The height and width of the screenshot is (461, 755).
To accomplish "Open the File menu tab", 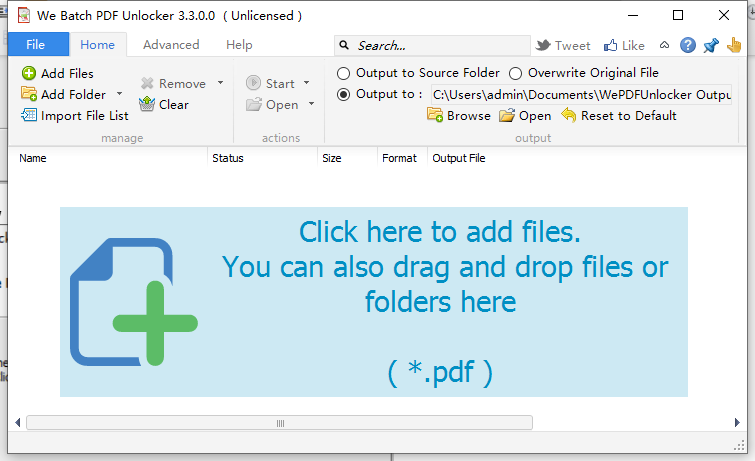I will 39,45.
